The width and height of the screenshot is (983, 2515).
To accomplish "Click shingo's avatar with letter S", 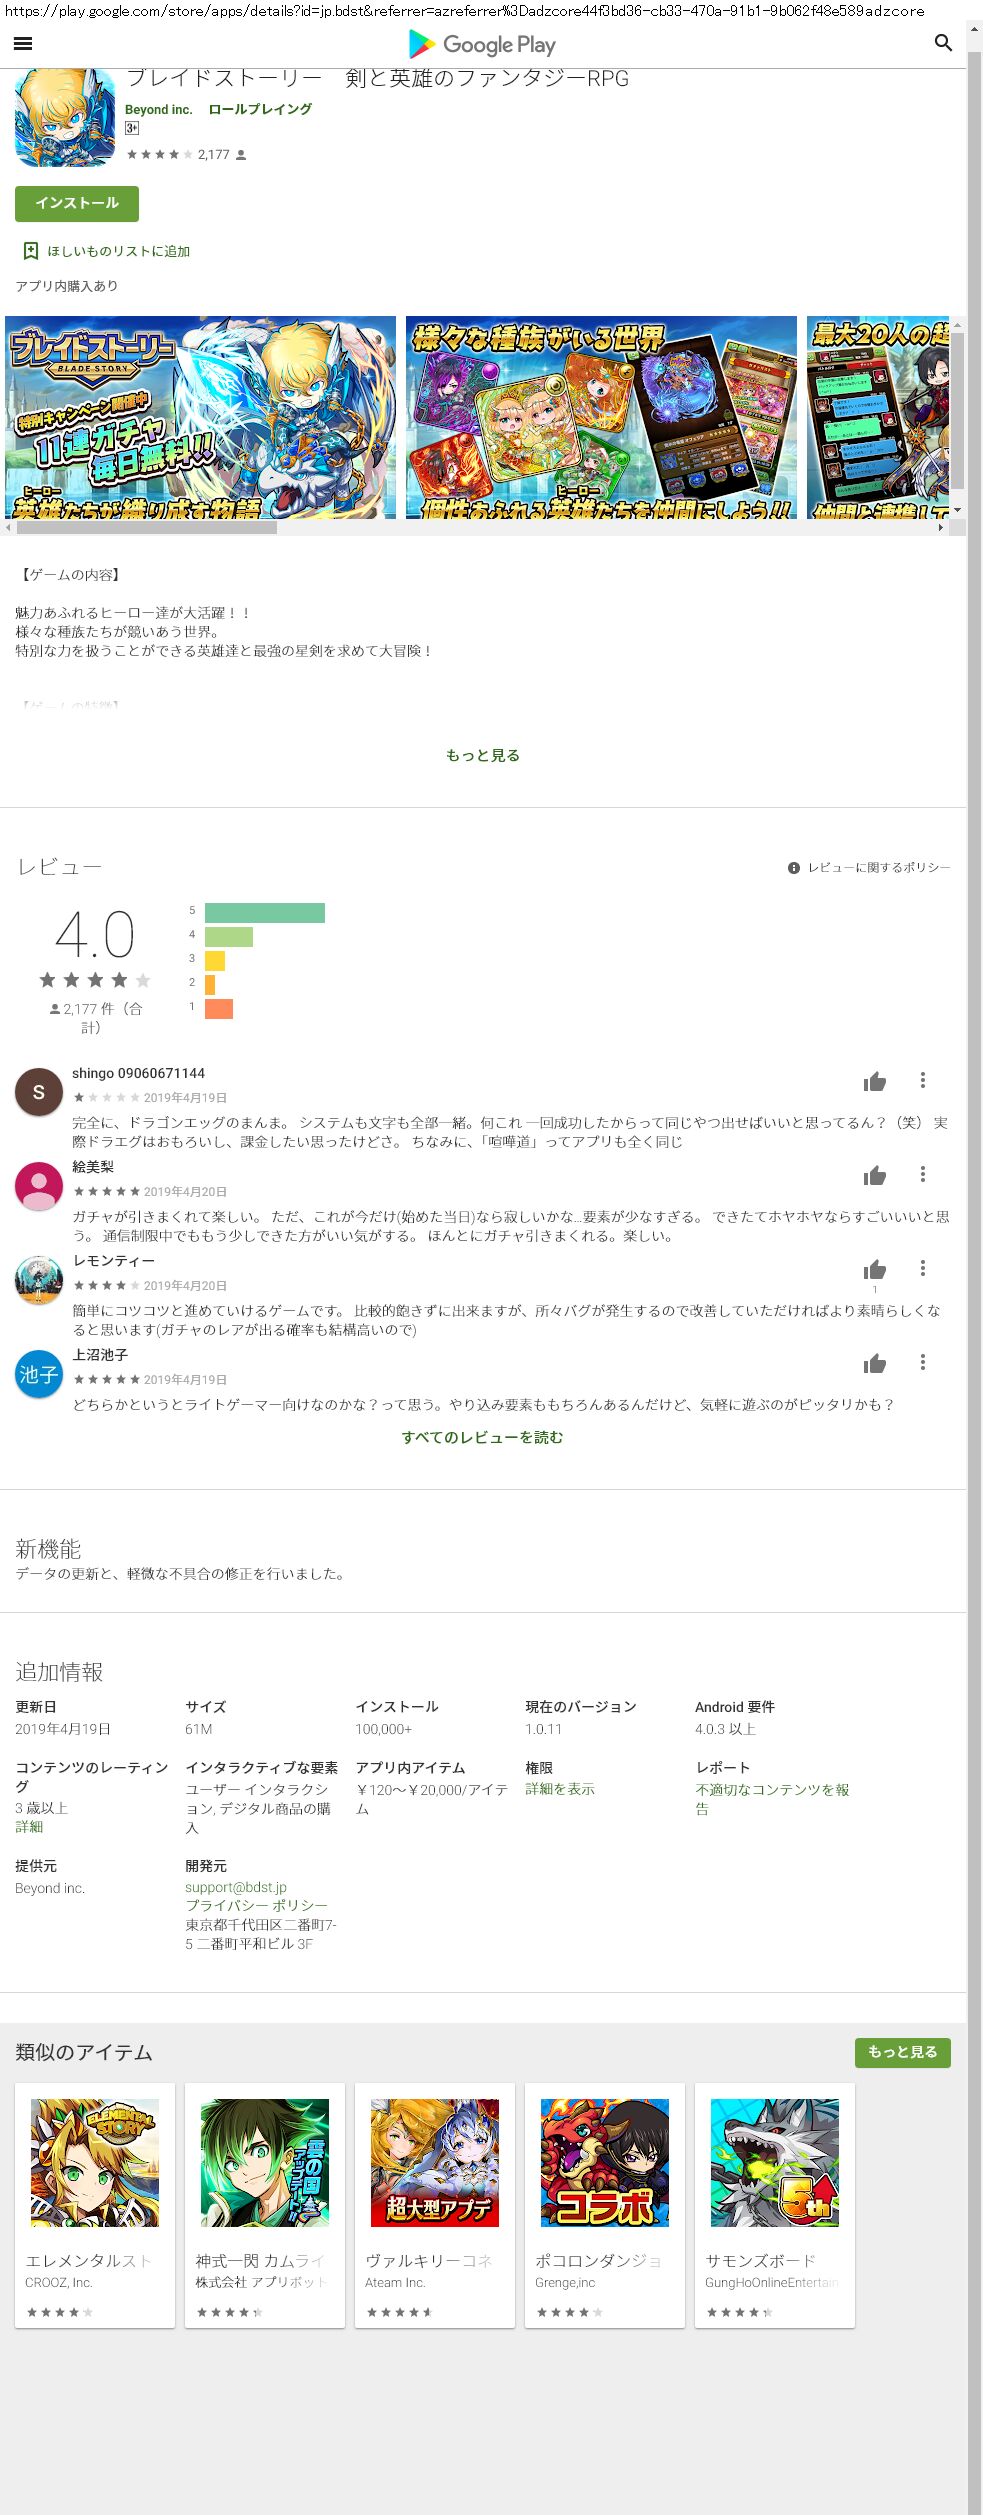I will [39, 1091].
